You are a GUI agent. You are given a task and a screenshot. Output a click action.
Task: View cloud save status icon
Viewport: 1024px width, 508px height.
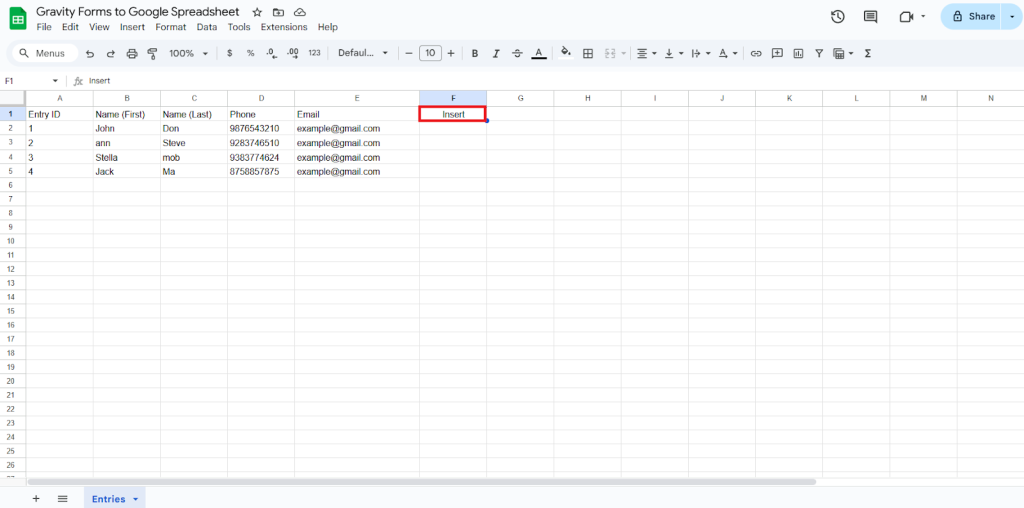click(x=300, y=12)
